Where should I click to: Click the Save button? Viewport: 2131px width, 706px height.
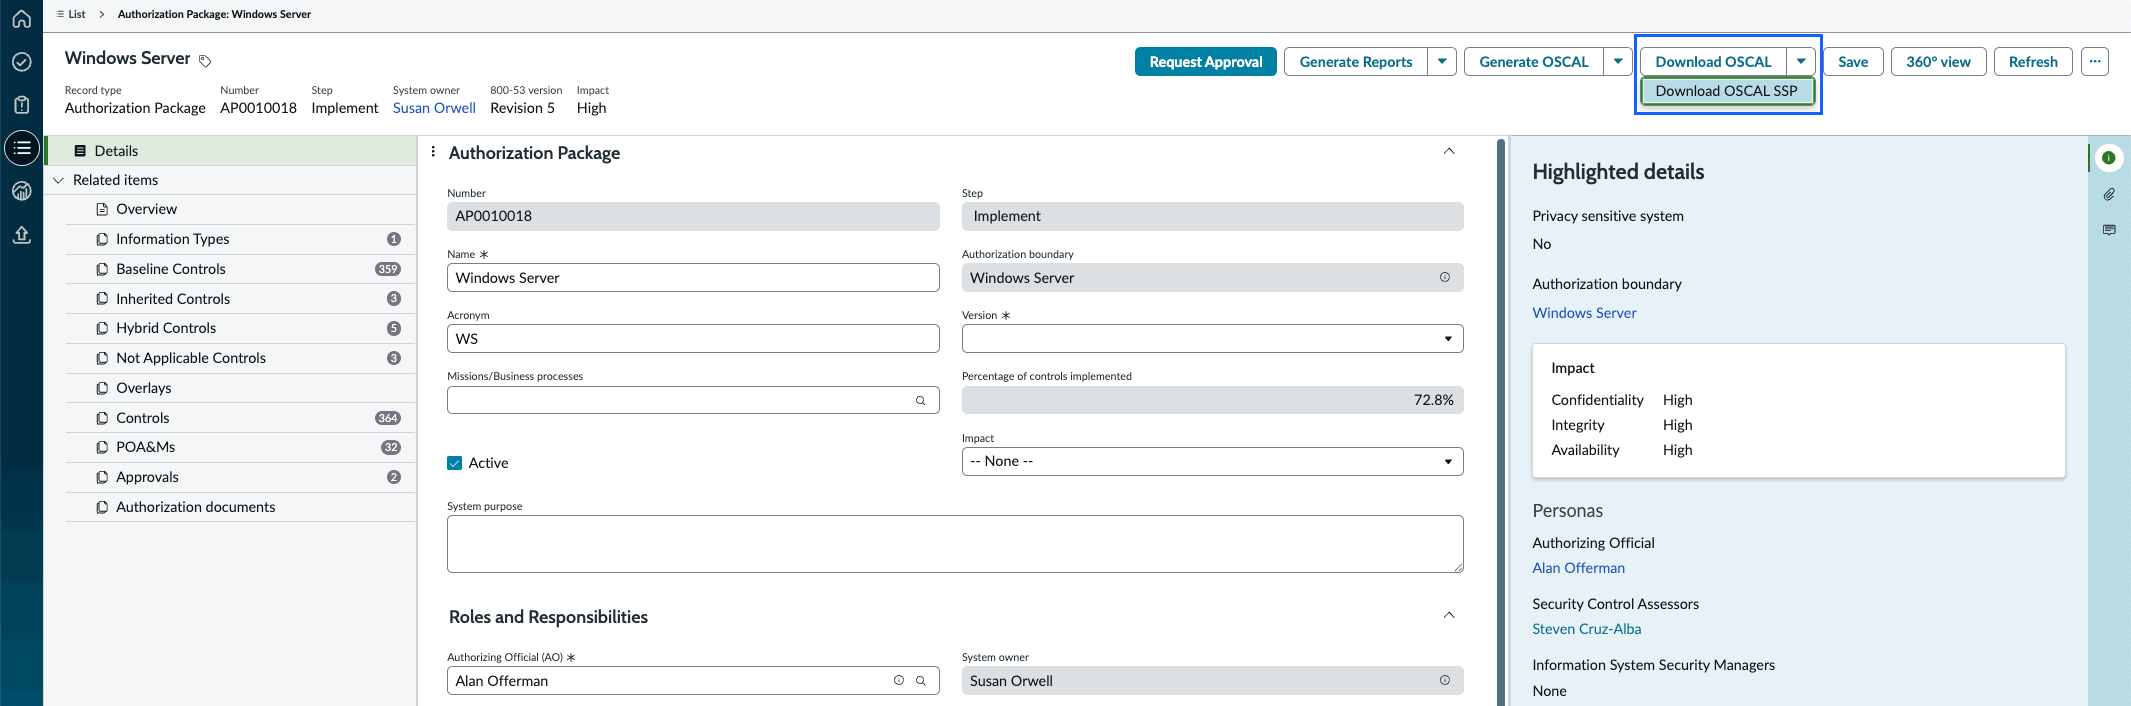click(1853, 61)
